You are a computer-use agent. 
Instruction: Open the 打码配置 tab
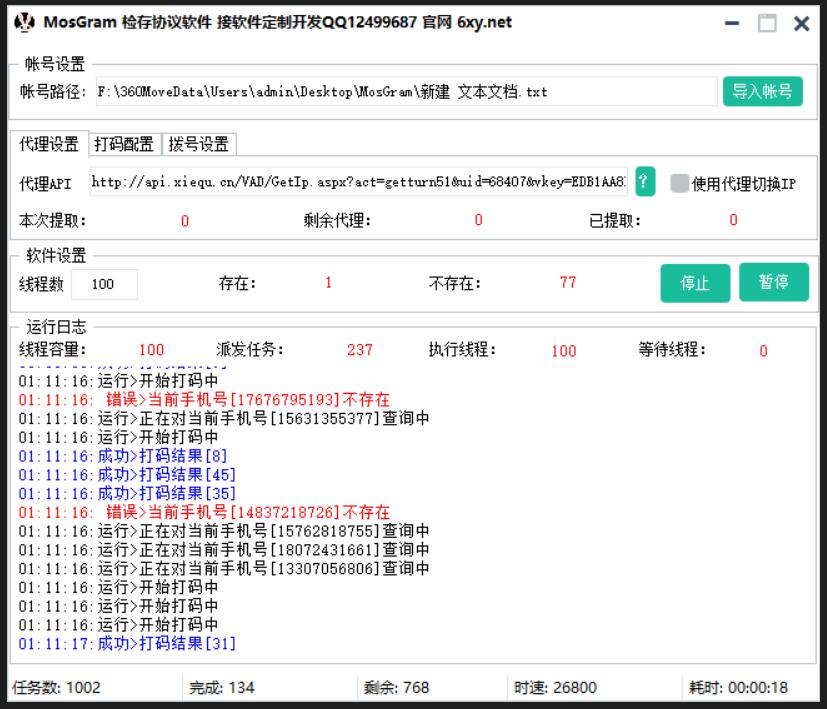124,144
